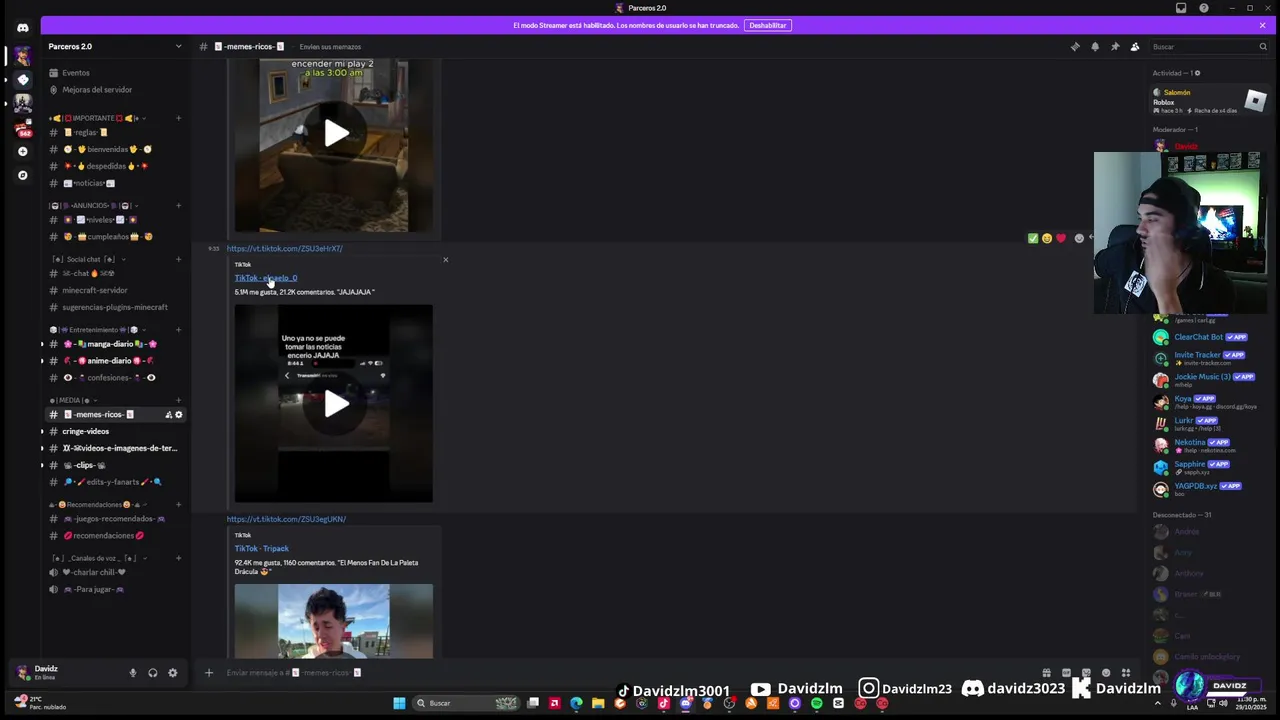The image size is (1280, 720).
Task: Open the help question mark icon
Action: click(1204, 8)
